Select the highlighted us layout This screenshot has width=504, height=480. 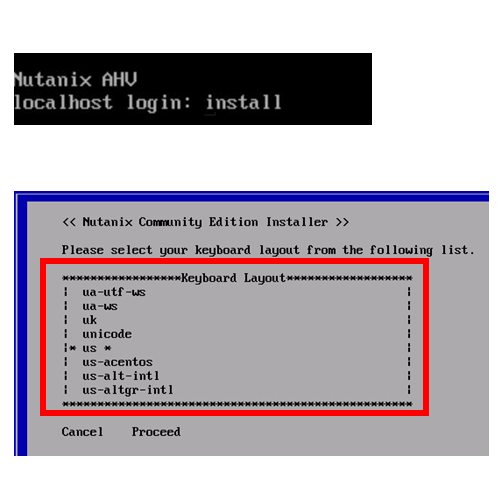89,348
